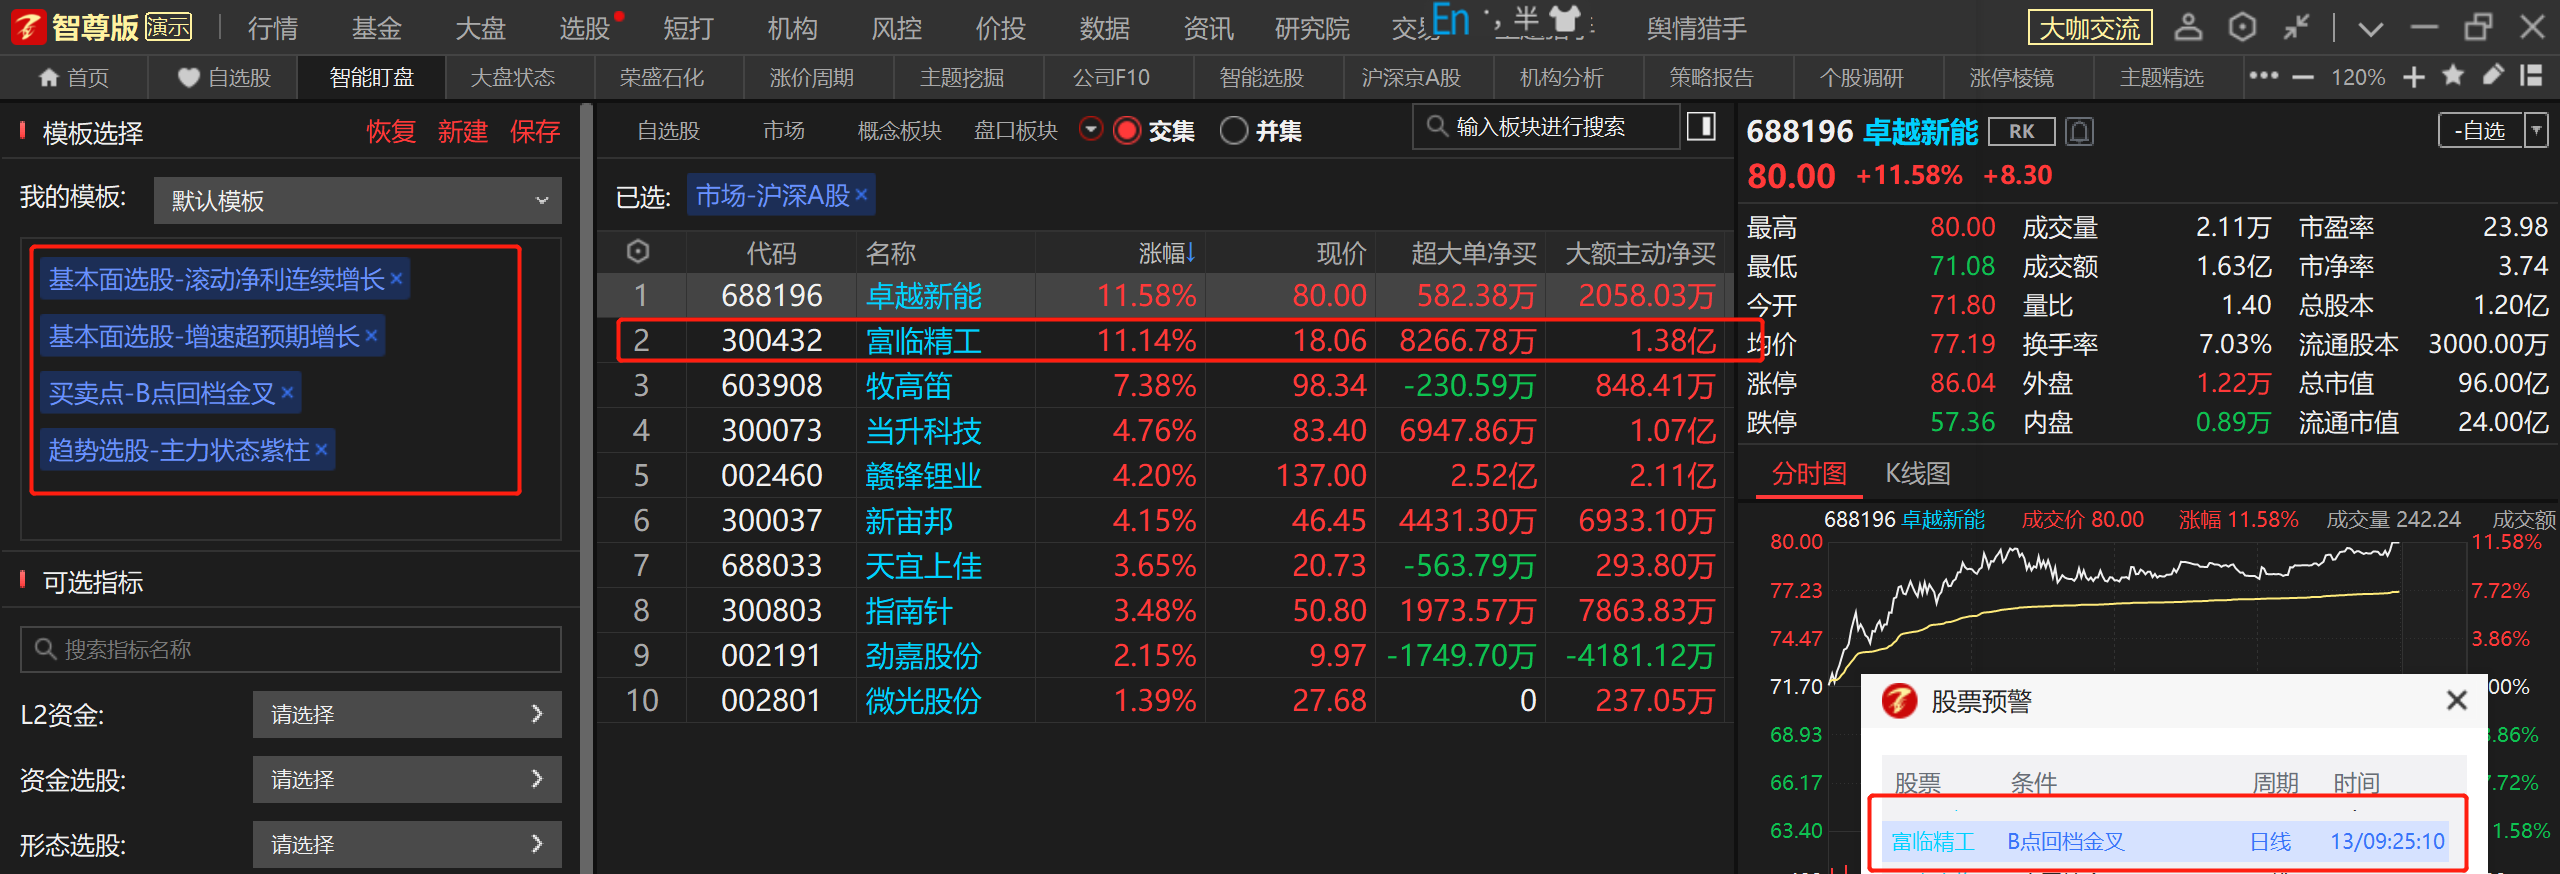
Task: Open the 选股 menu
Action: click(x=584, y=28)
